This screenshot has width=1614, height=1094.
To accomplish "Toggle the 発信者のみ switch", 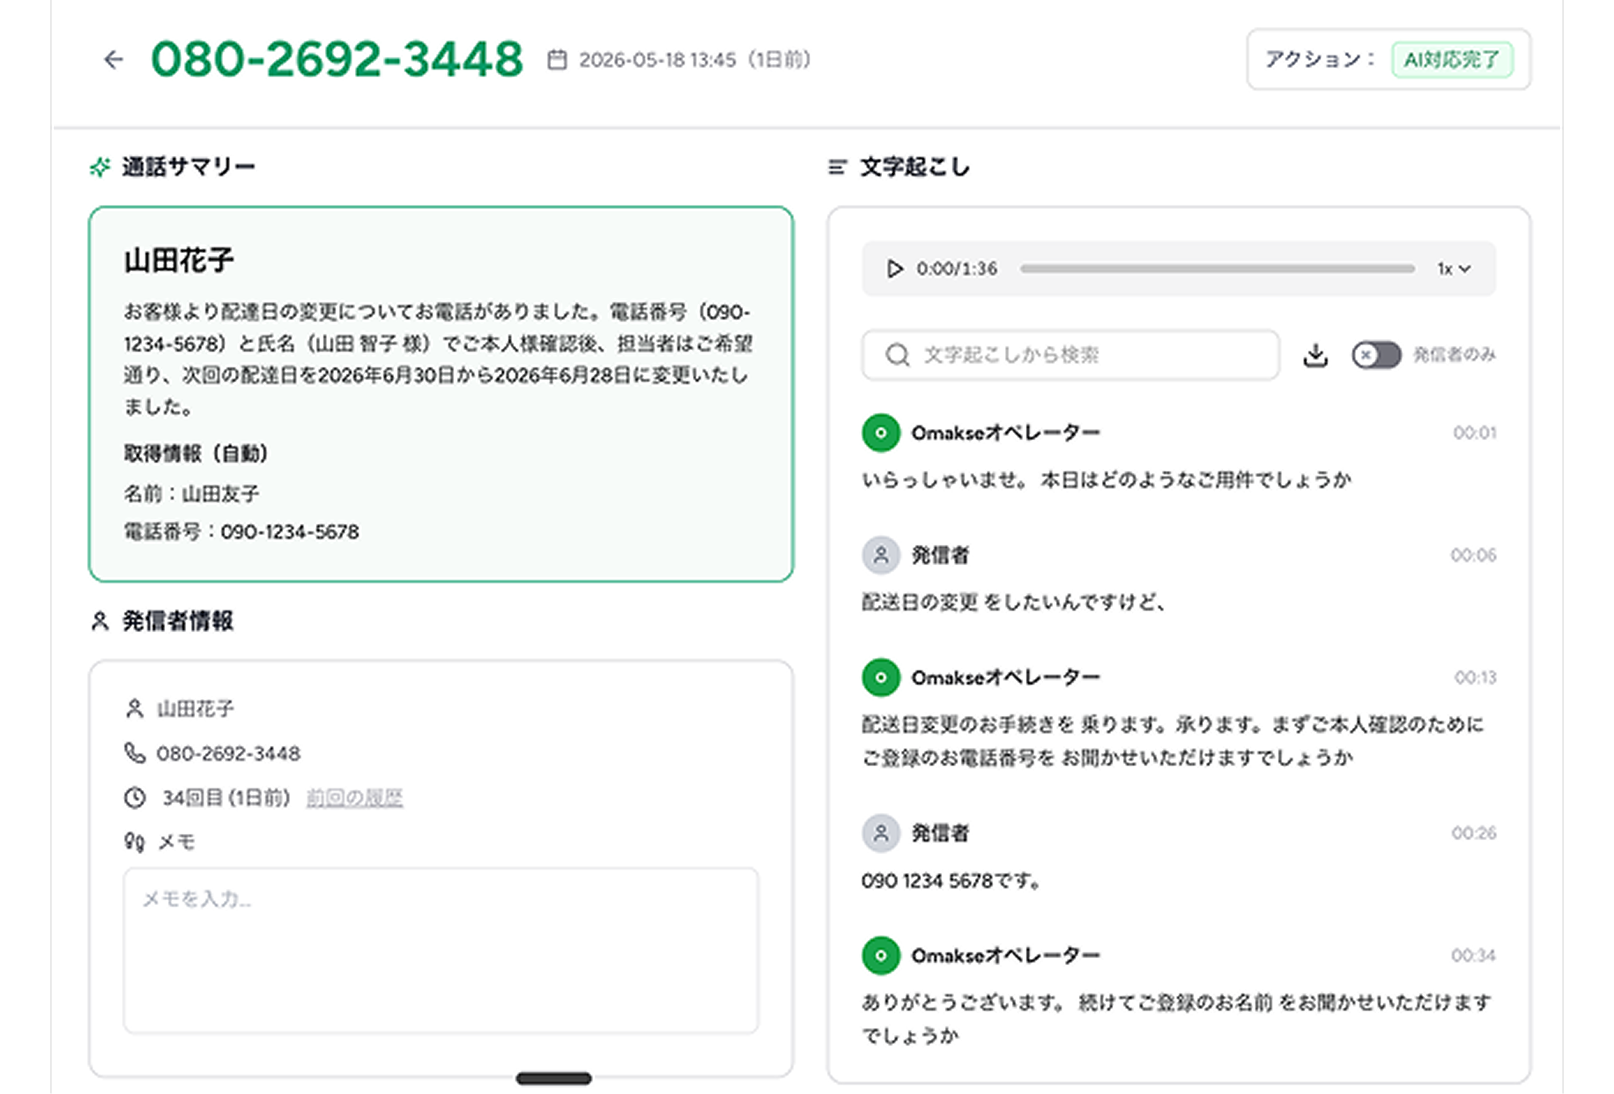I will pos(1376,355).
